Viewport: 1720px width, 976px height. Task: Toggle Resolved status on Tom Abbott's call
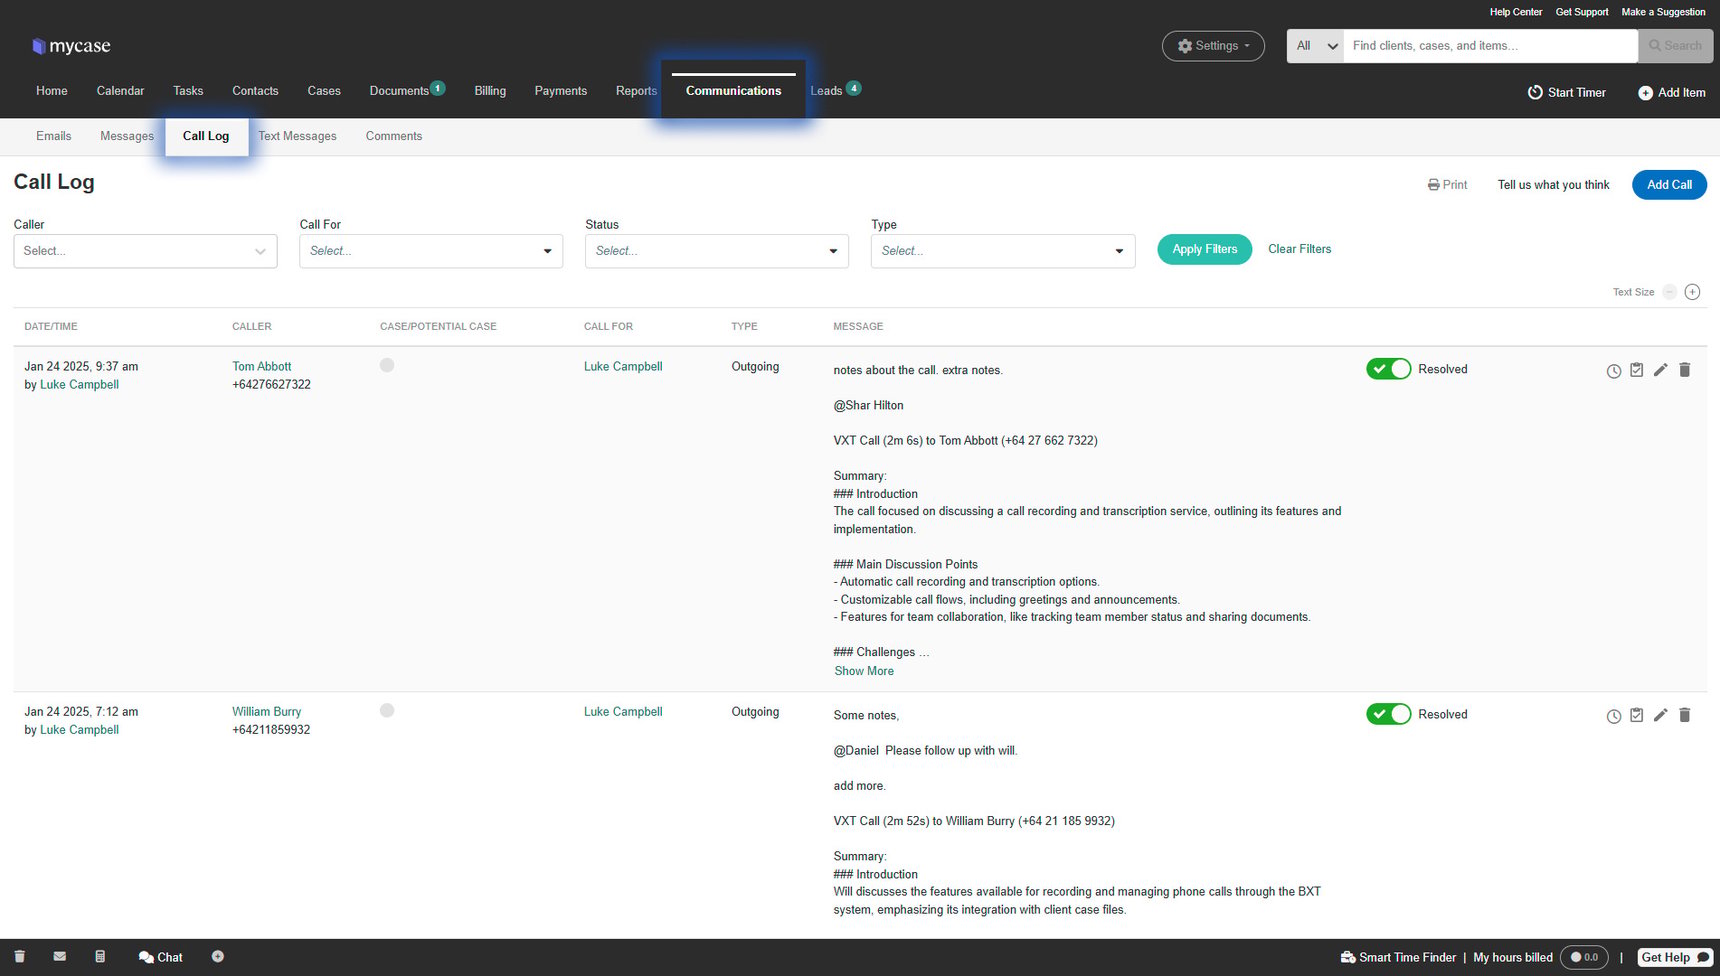click(1388, 369)
